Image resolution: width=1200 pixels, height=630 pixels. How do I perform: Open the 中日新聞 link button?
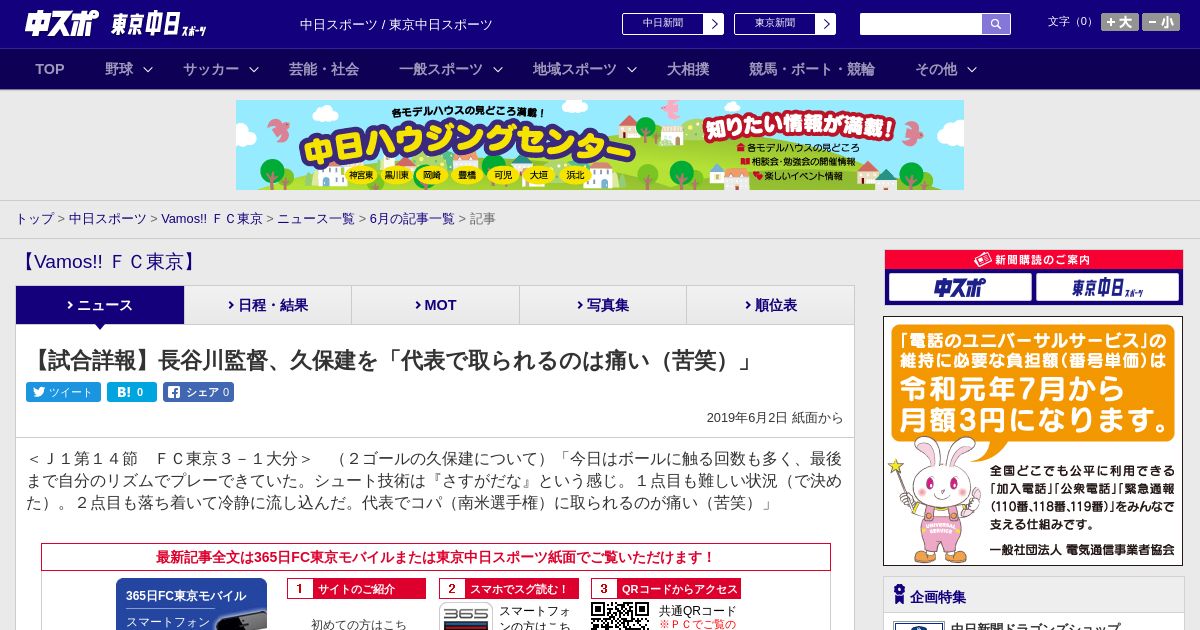(663, 24)
